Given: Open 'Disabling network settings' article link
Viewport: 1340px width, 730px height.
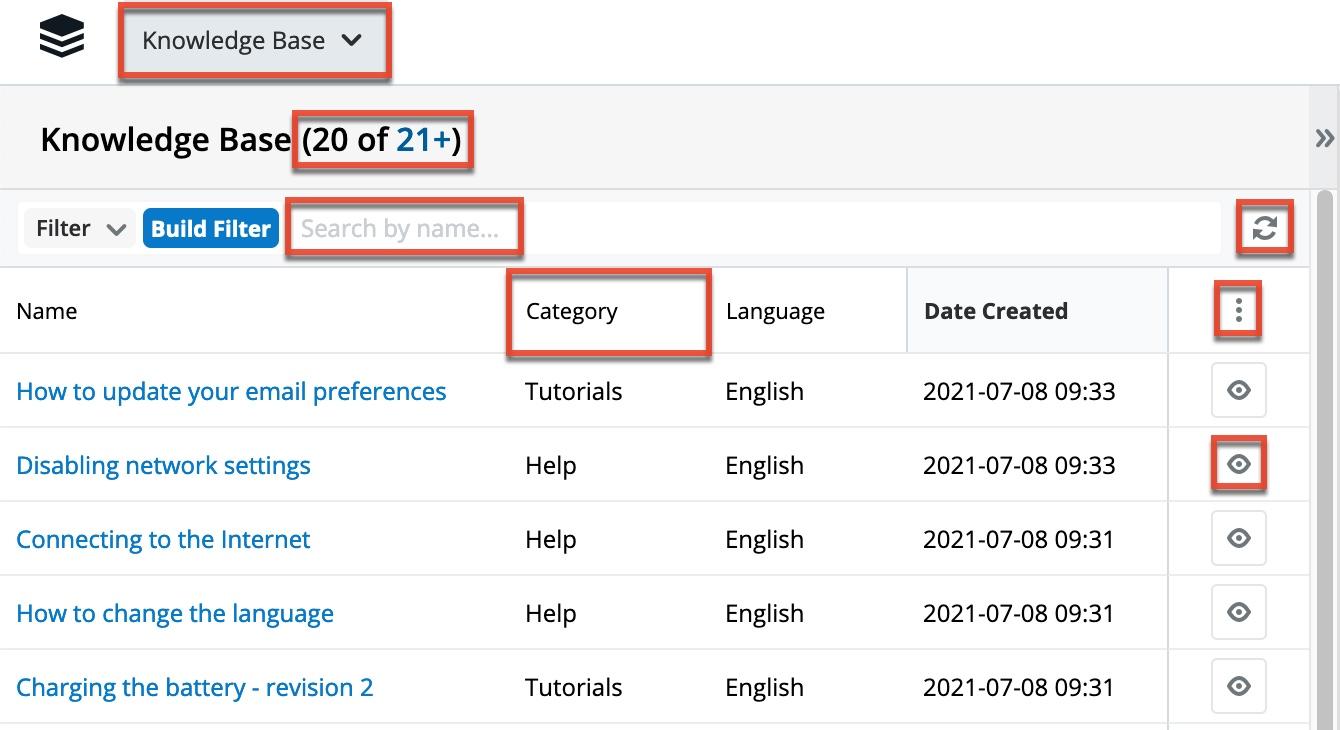Looking at the screenshot, I should point(163,466).
